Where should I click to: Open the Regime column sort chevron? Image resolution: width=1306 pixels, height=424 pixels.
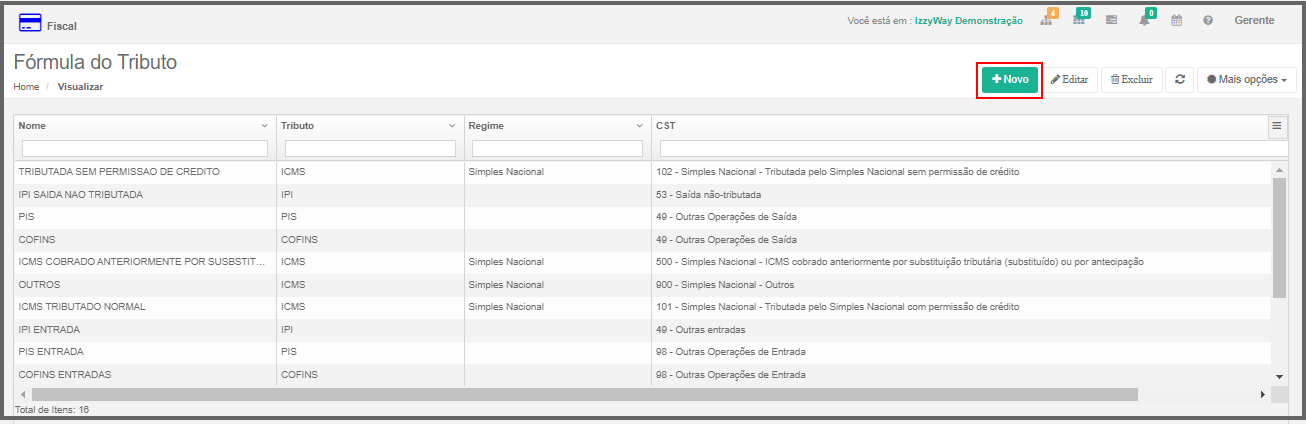point(639,126)
